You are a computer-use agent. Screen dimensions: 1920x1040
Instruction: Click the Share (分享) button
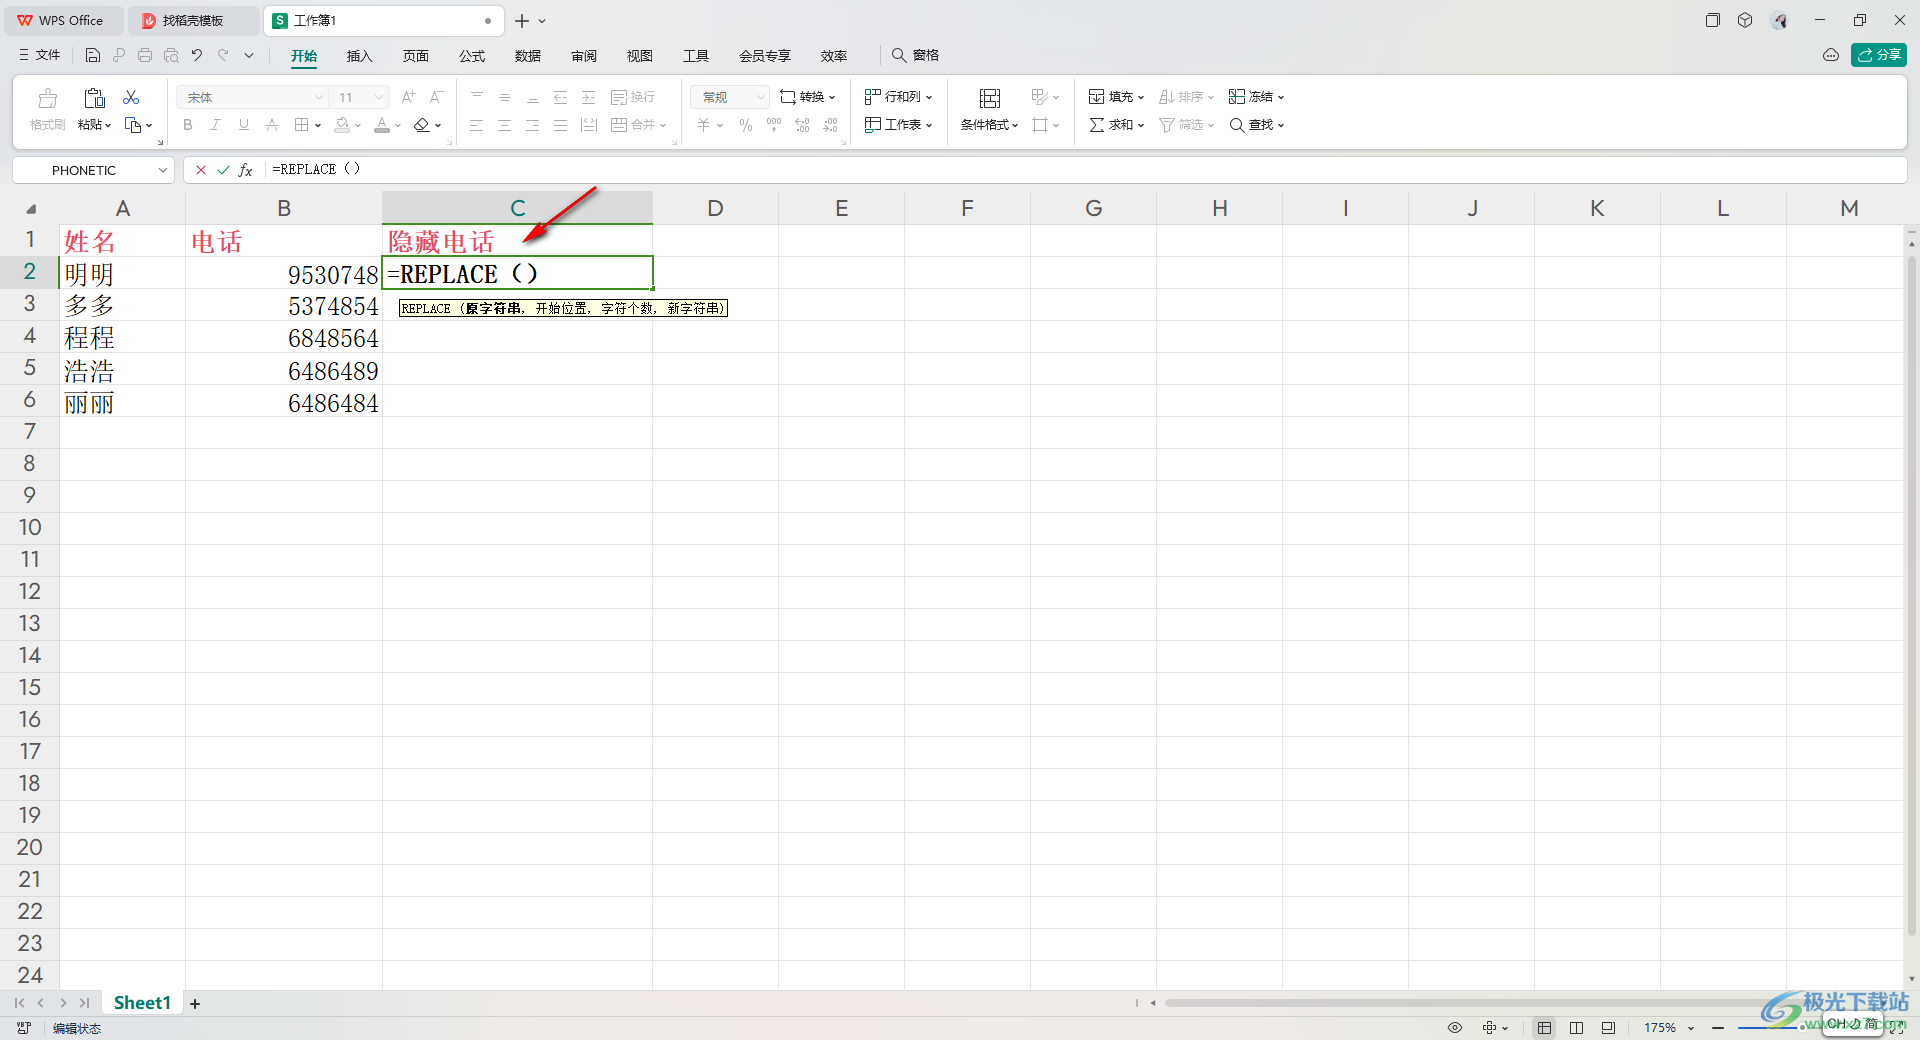coord(1879,55)
